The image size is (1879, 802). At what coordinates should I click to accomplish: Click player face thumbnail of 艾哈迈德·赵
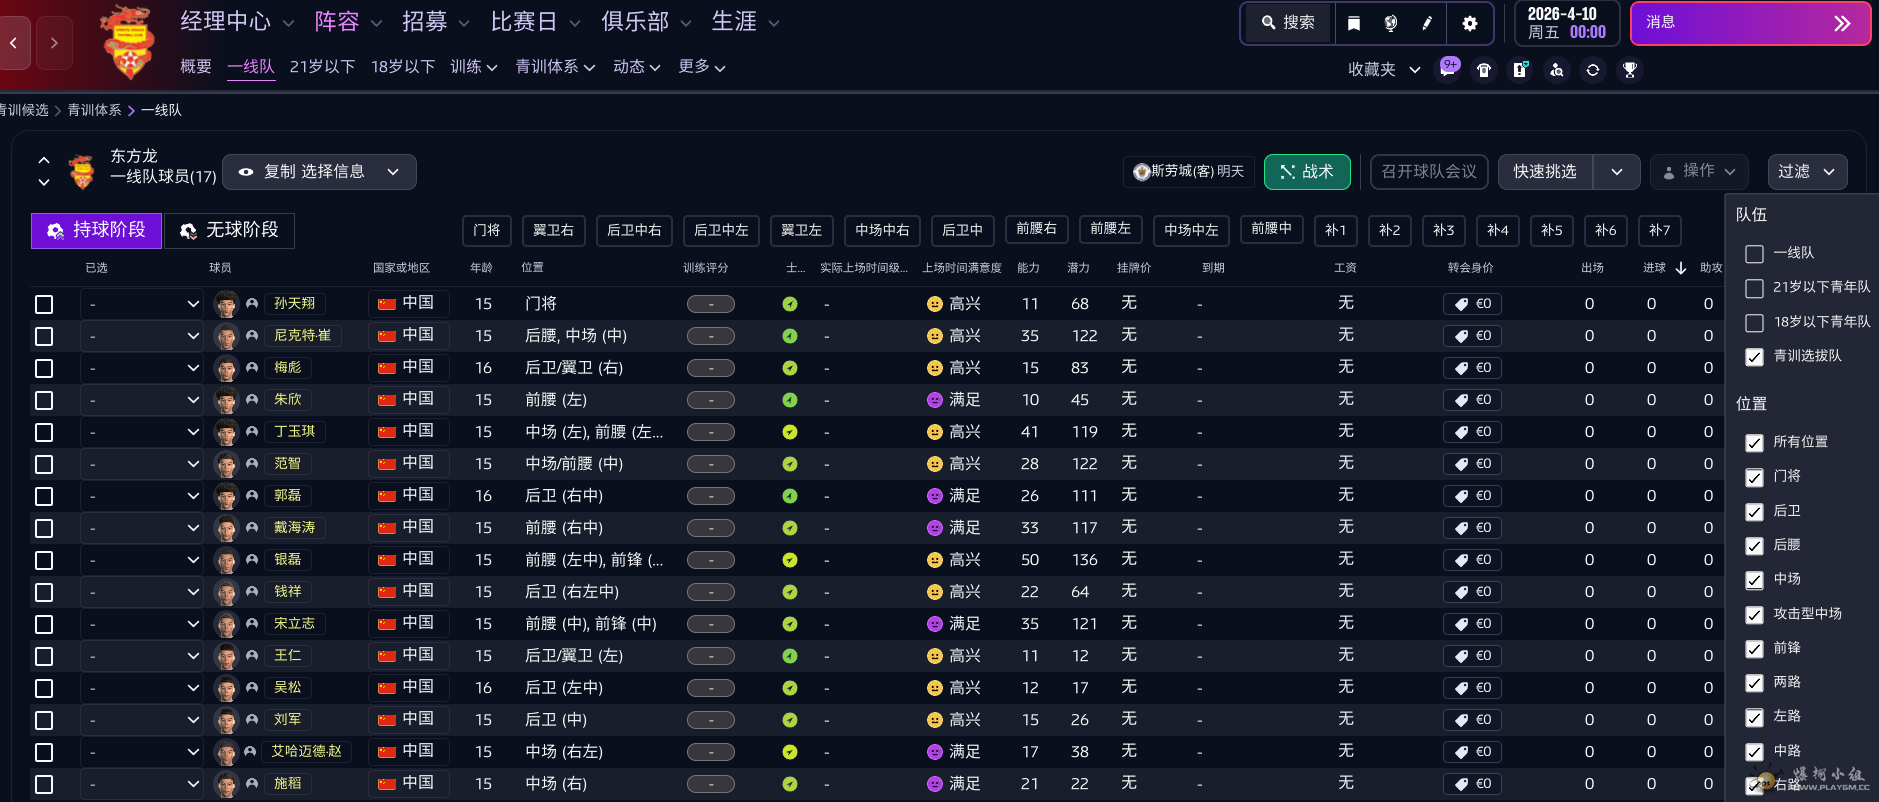point(226,751)
